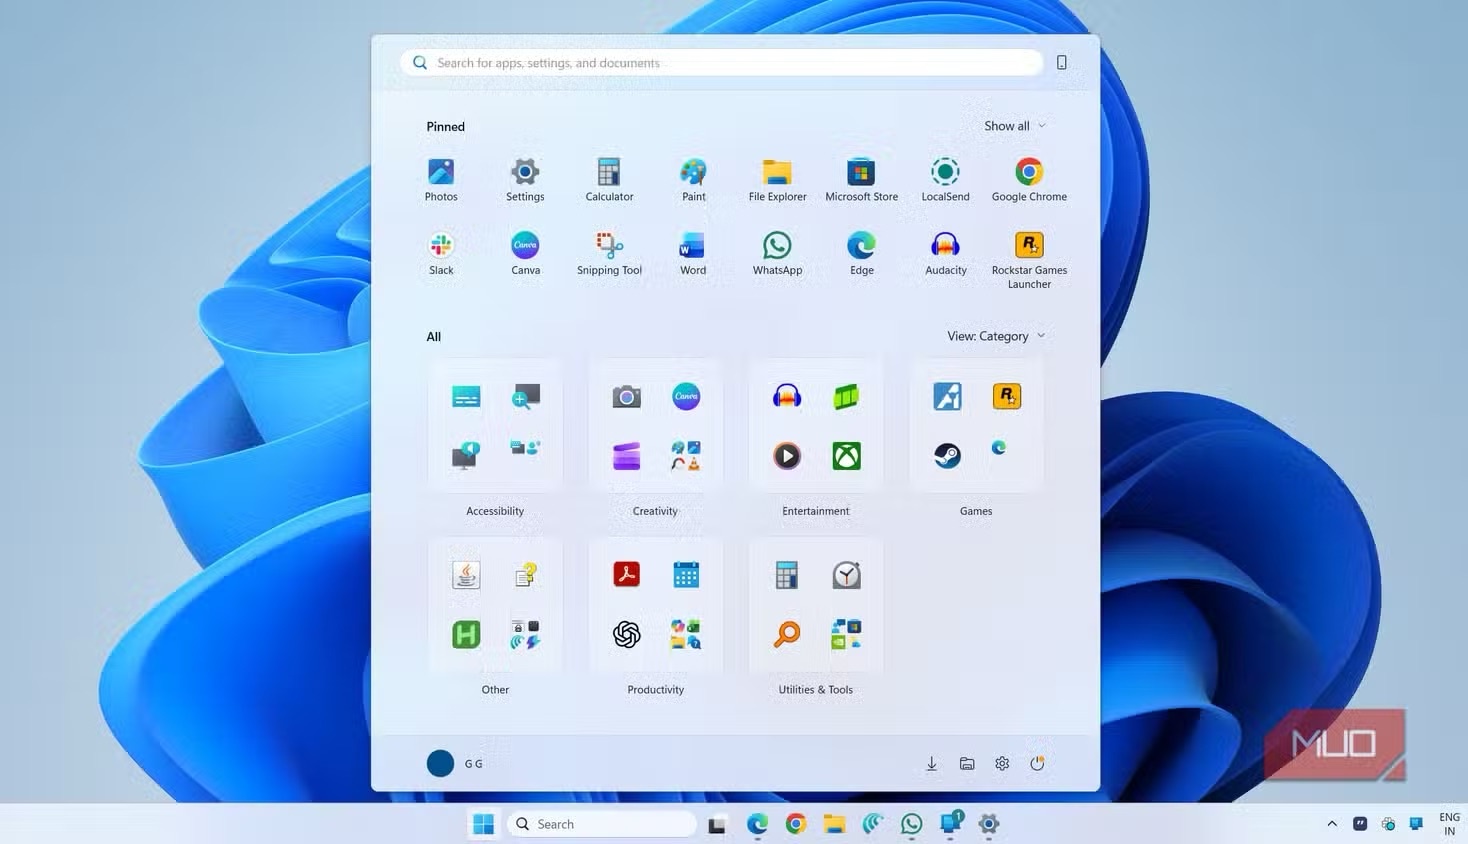Open Settings via the gear in Start menu footer
The width and height of the screenshot is (1468, 844).
(1001, 763)
